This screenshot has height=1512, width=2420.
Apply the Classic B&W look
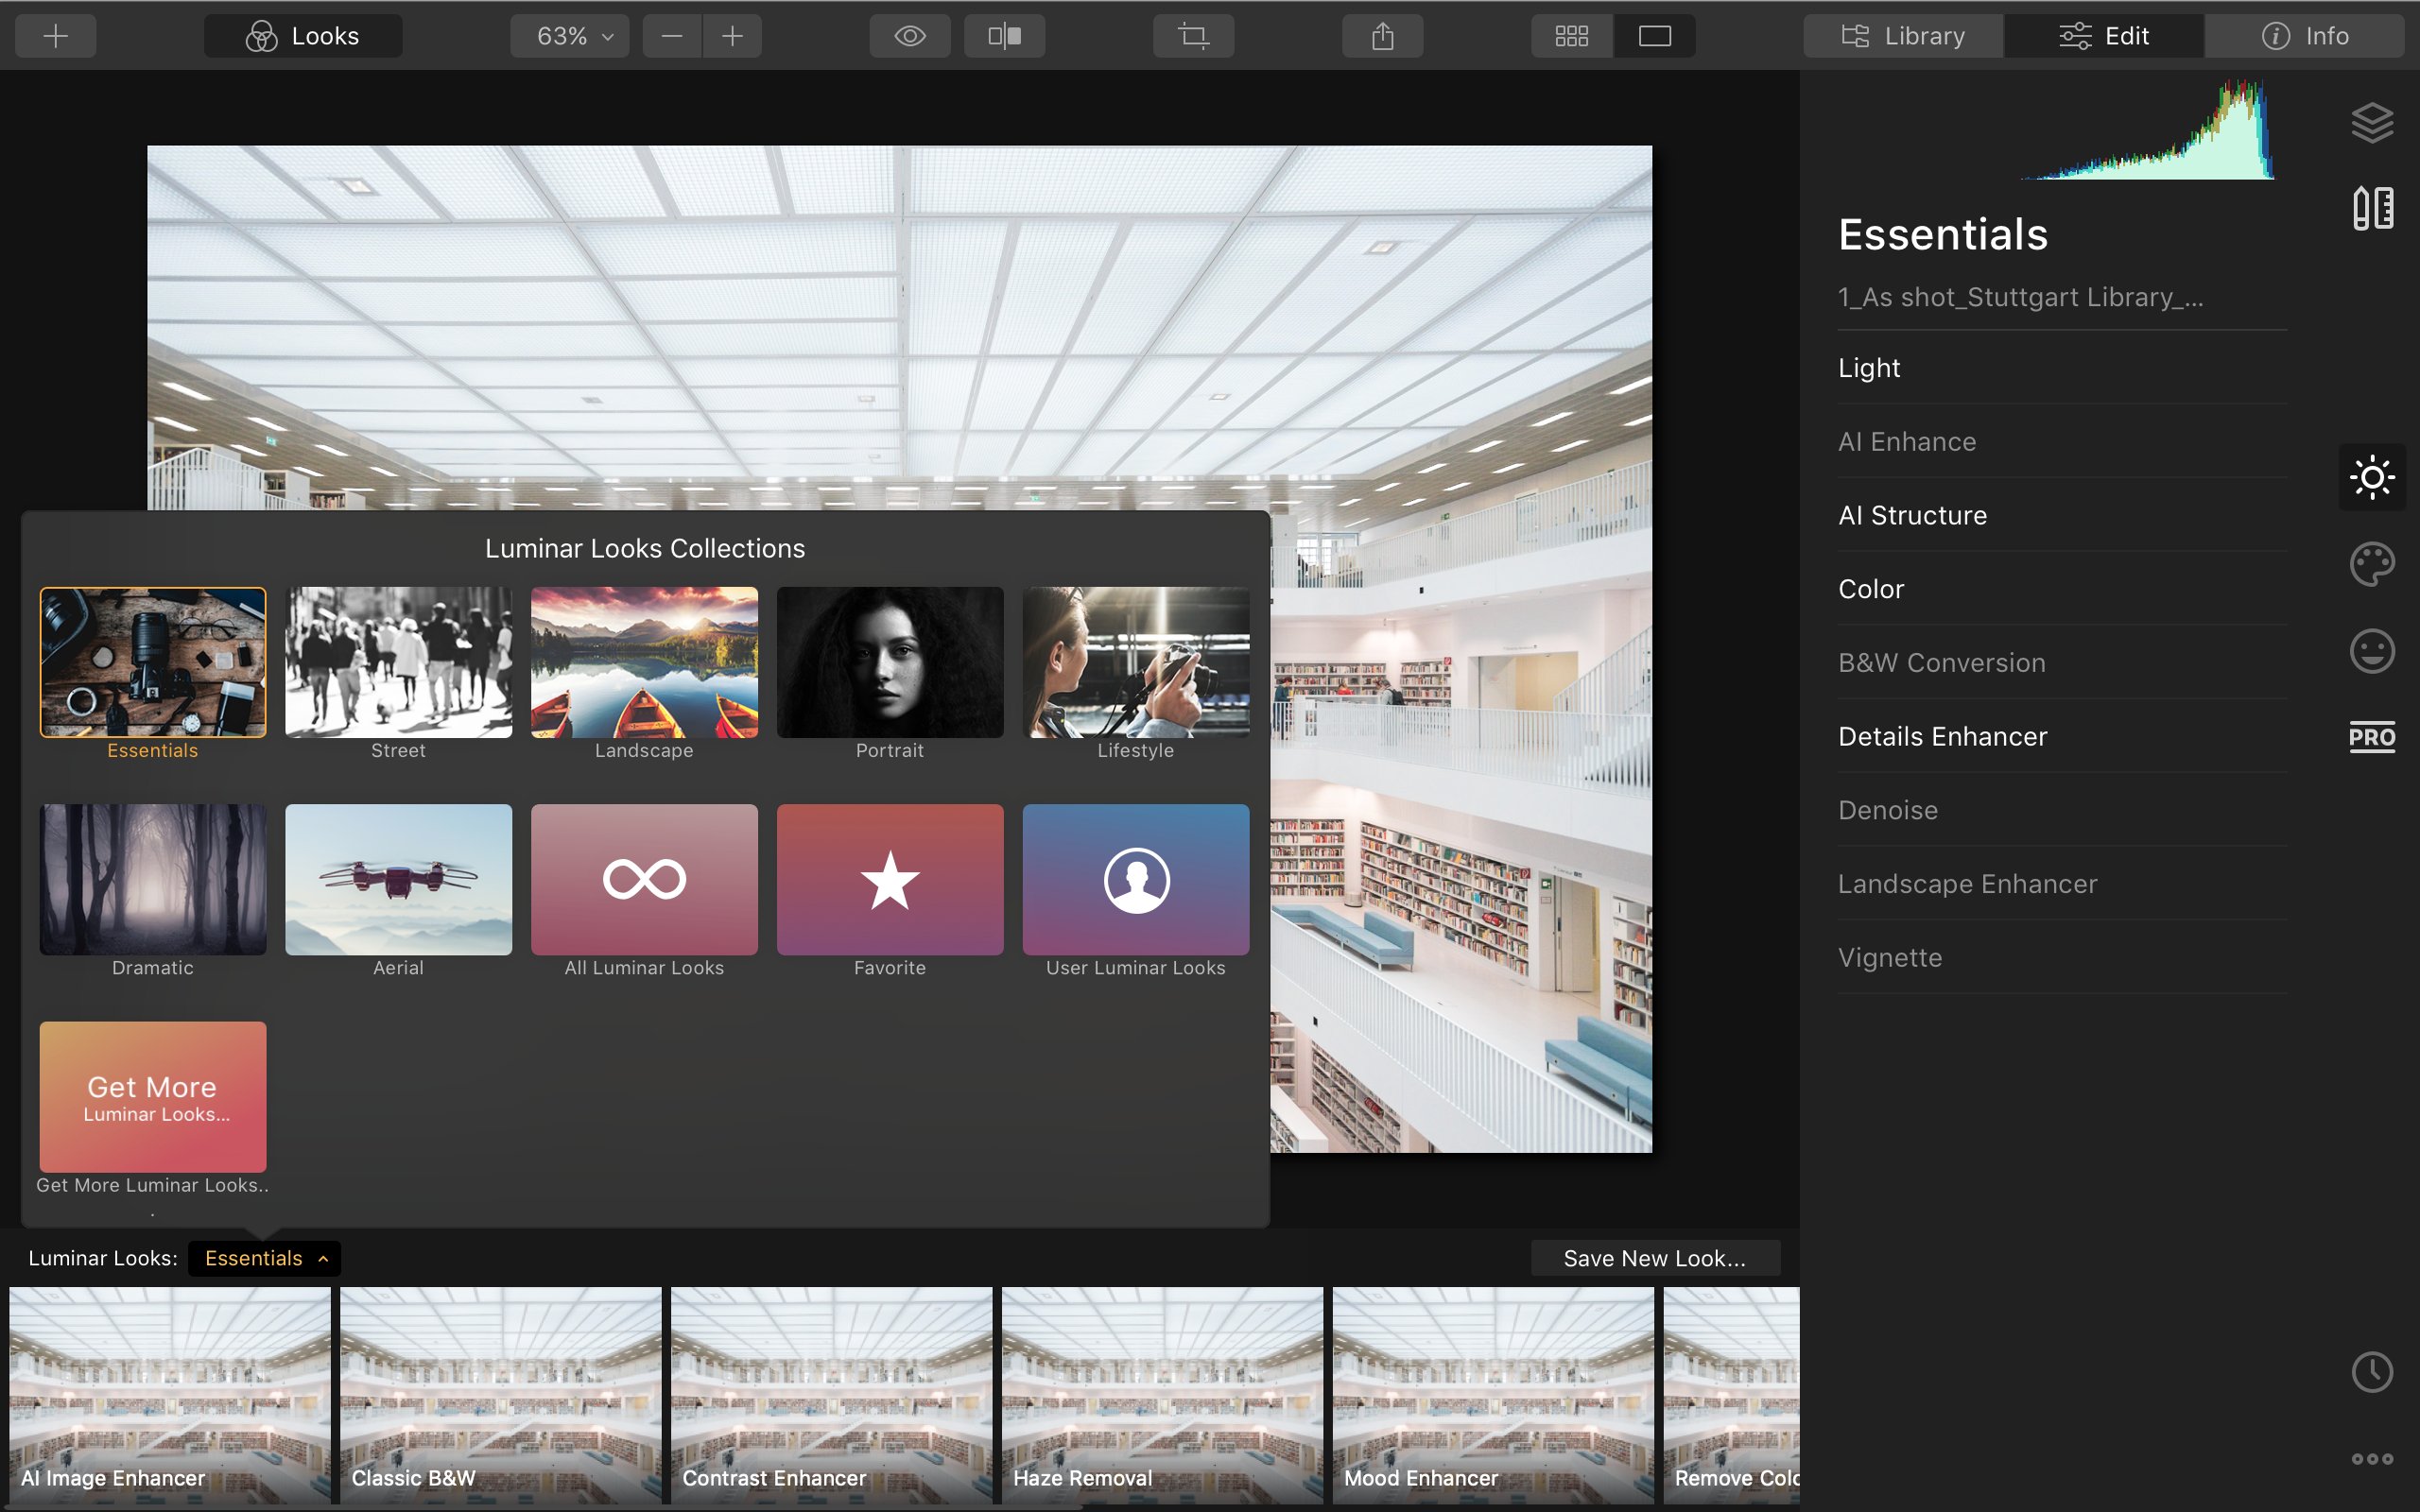(x=500, y=1394)
